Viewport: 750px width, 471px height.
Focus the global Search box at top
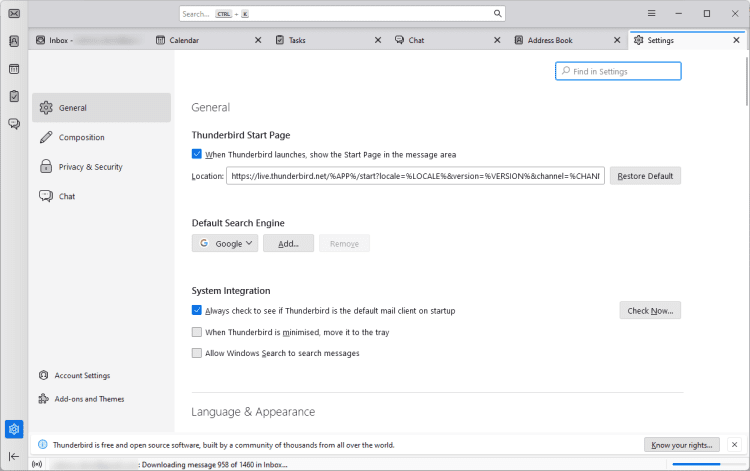342,13
